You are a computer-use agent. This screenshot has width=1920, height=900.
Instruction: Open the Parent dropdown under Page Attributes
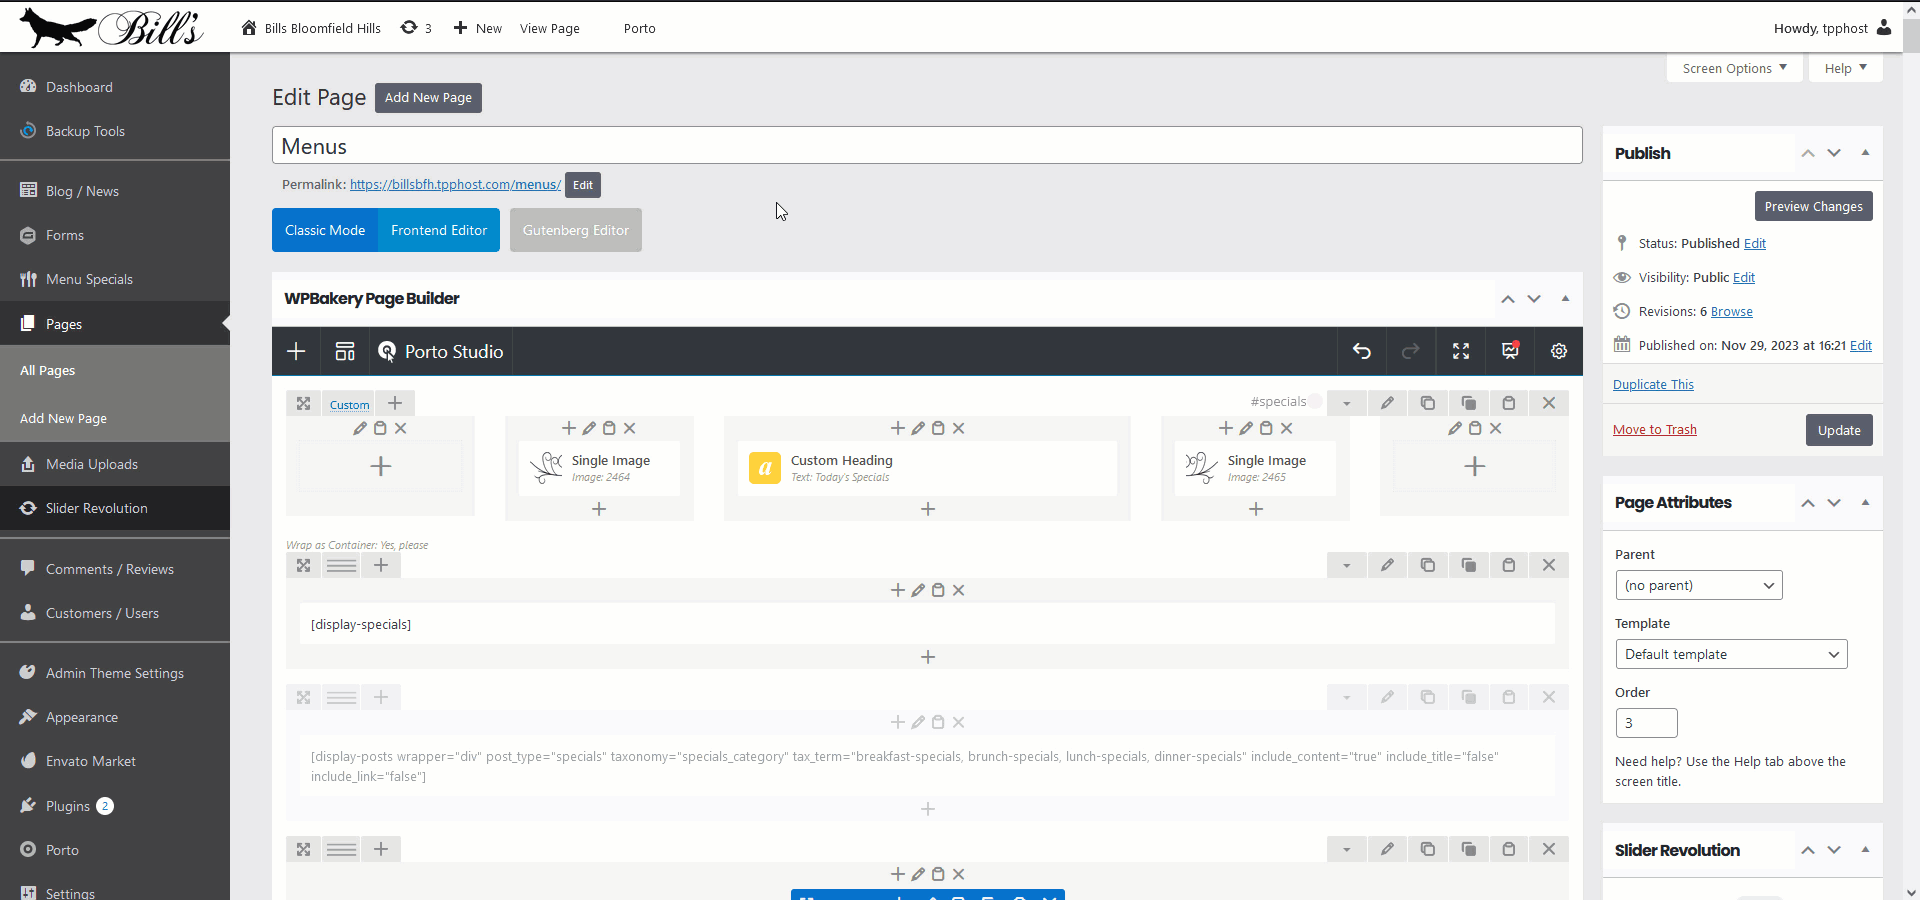click(1698, 585)
